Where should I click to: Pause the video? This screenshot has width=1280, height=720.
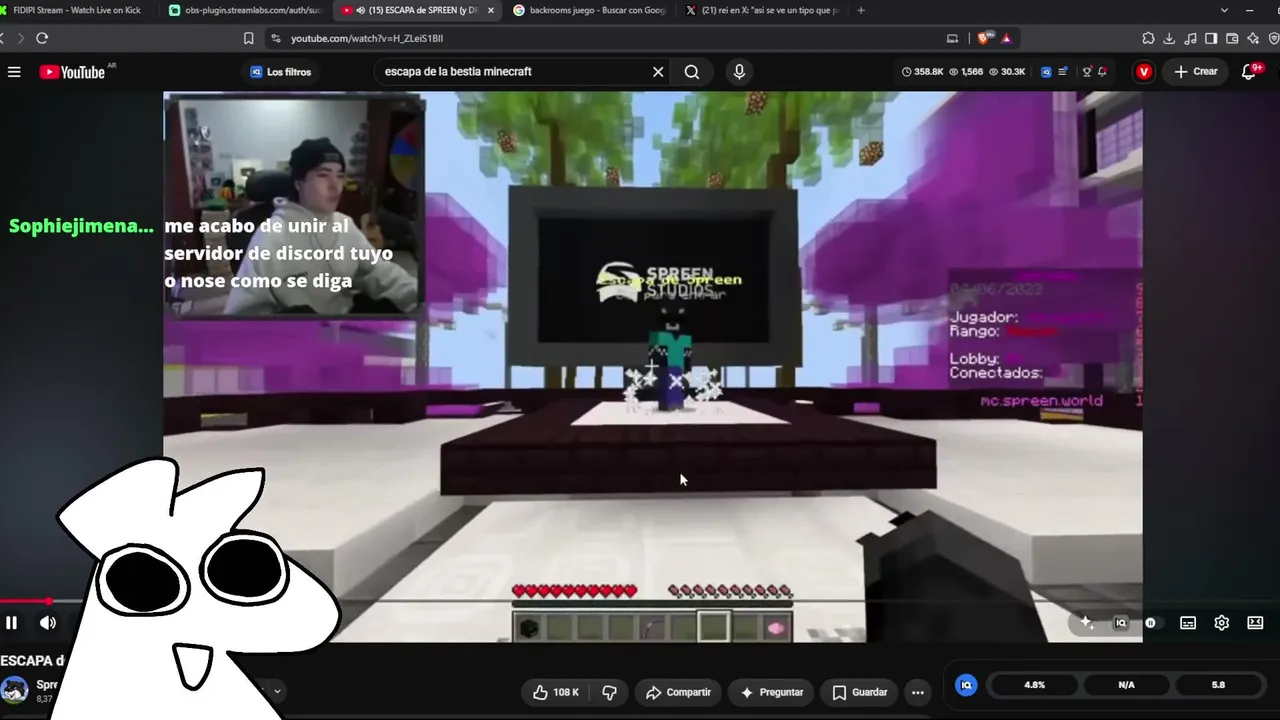pyautogui.click(x=12, y=623)
